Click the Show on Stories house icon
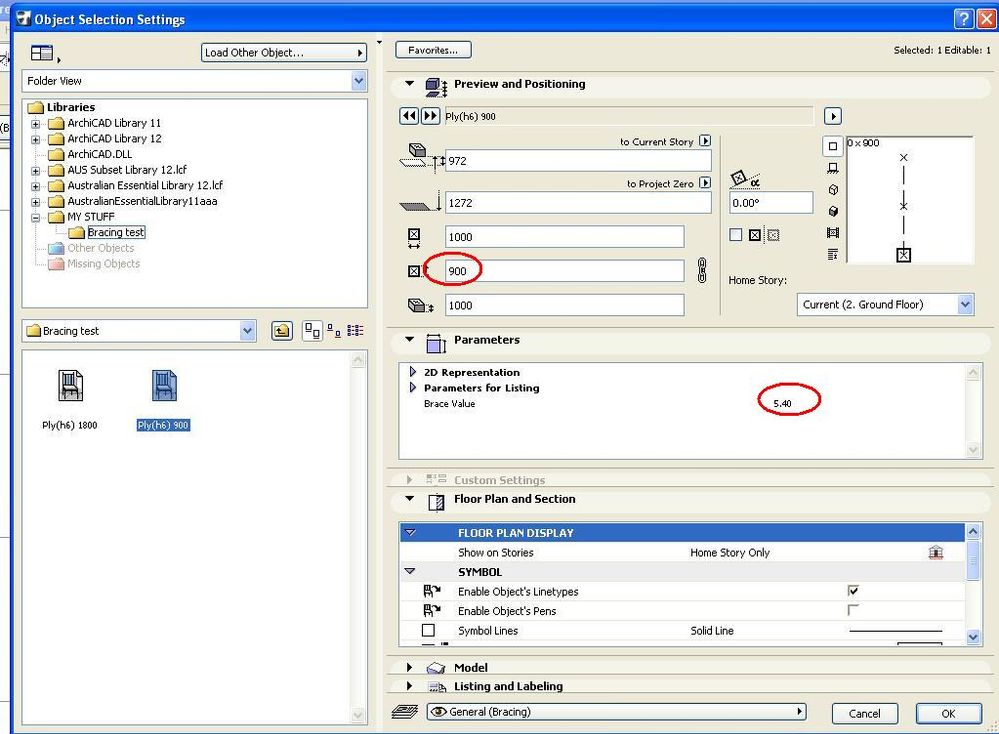Screen dimensions: 999x734 click(x=935, y=552)
